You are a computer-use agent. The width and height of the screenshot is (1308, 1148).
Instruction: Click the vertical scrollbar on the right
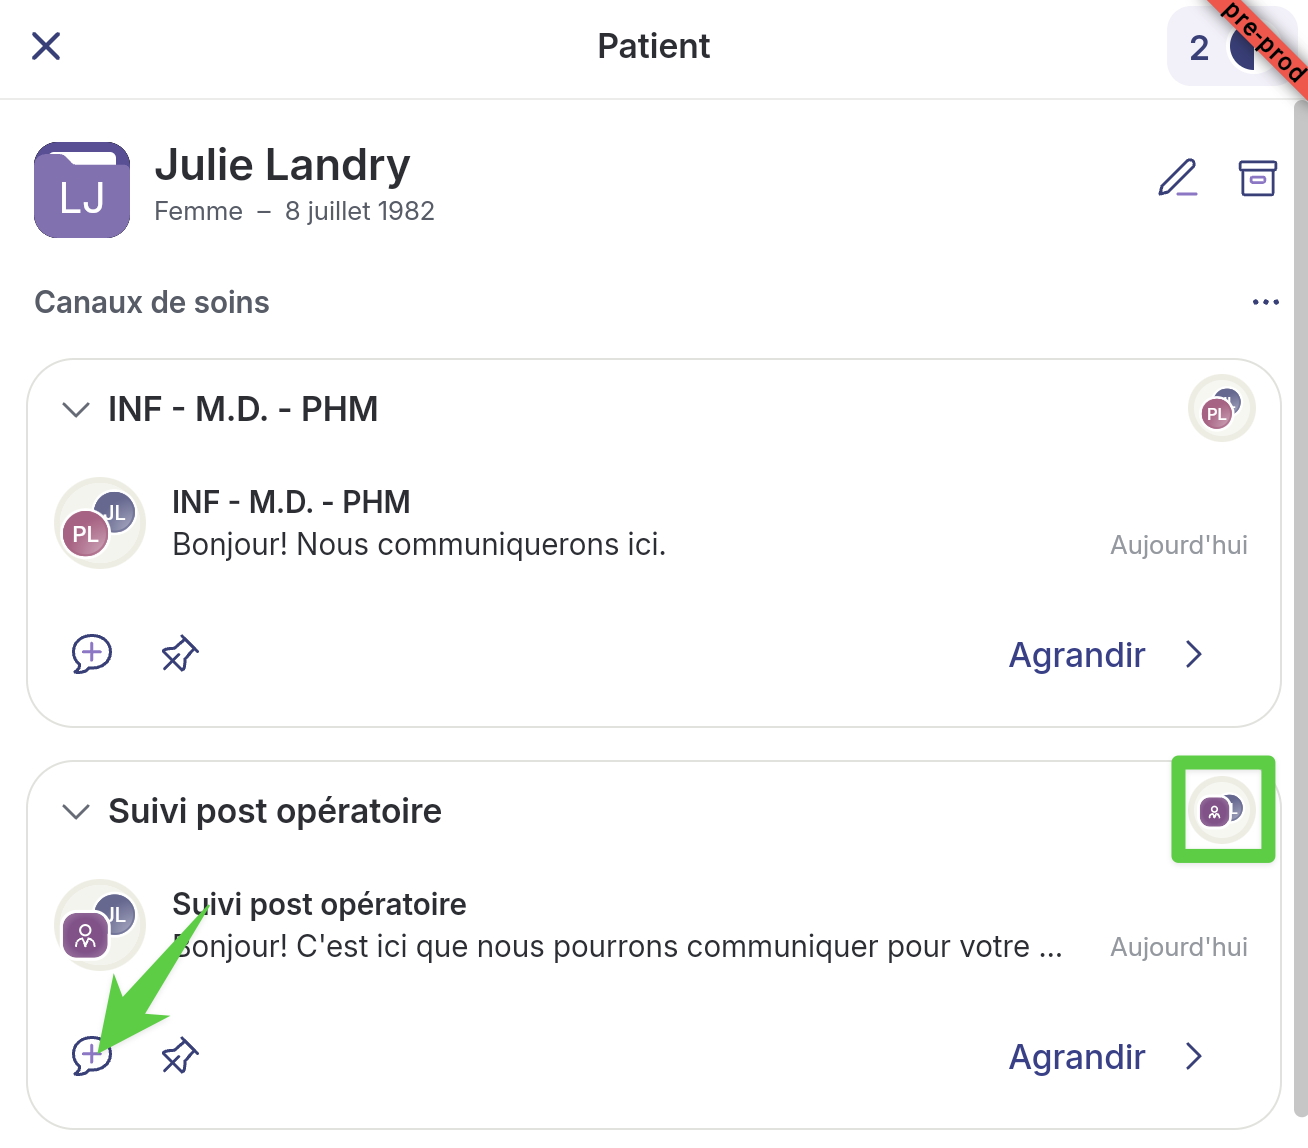[1300, 600]
